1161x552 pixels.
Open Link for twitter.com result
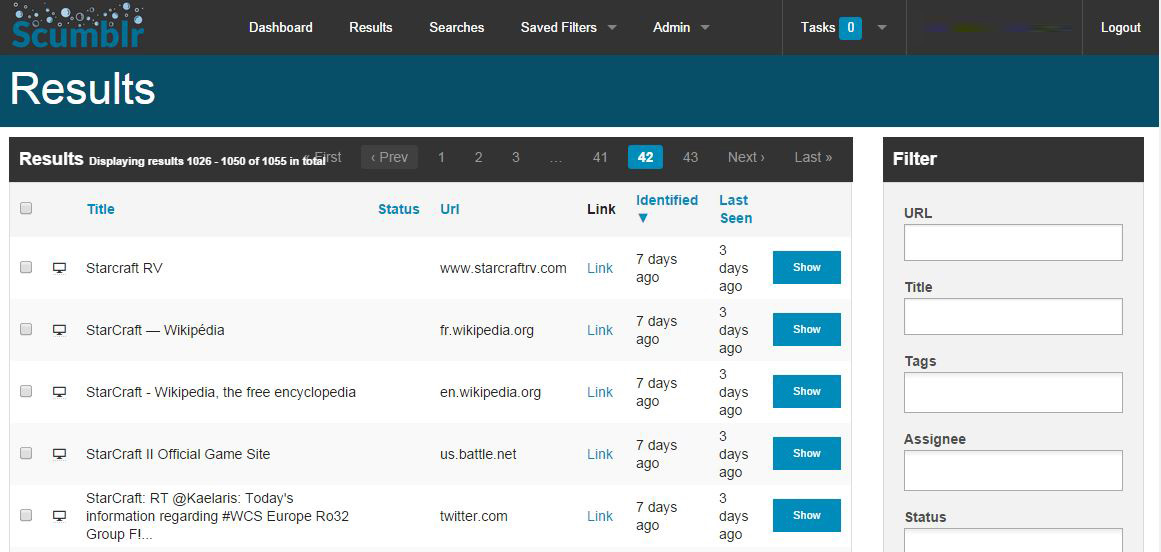click(600, 516)
